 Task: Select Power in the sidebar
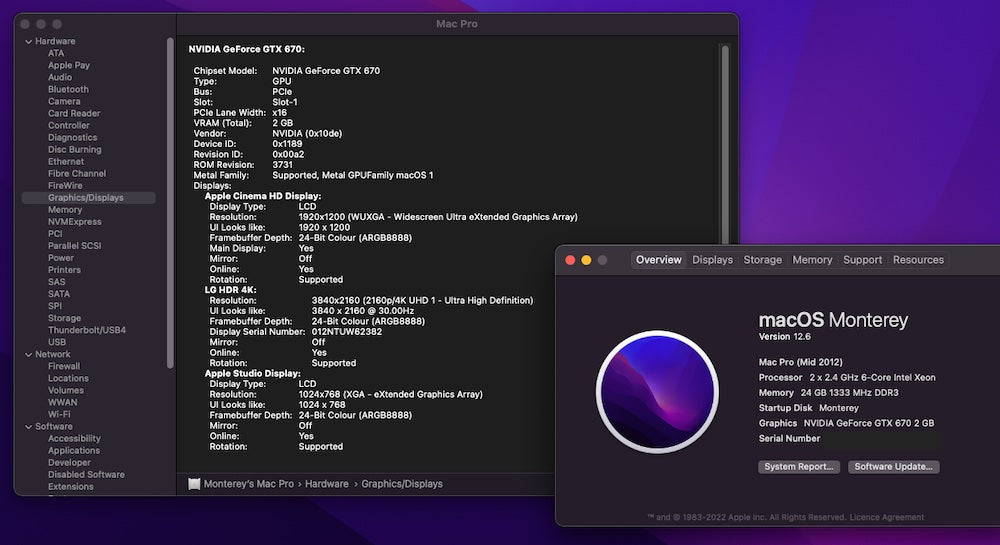tap(61, 258)
